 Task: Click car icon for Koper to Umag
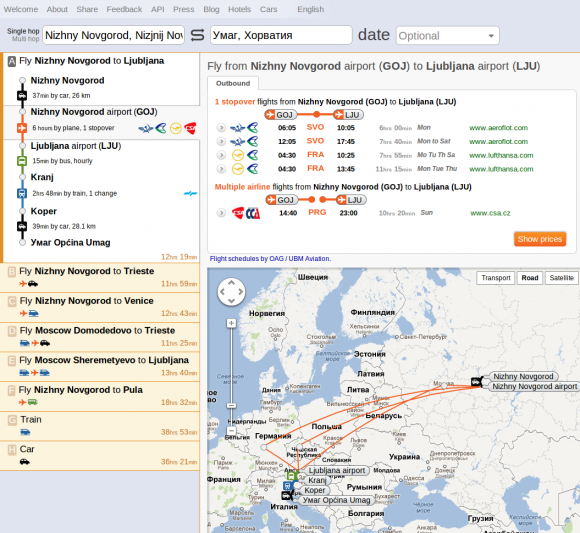click(x=22, y=226)
